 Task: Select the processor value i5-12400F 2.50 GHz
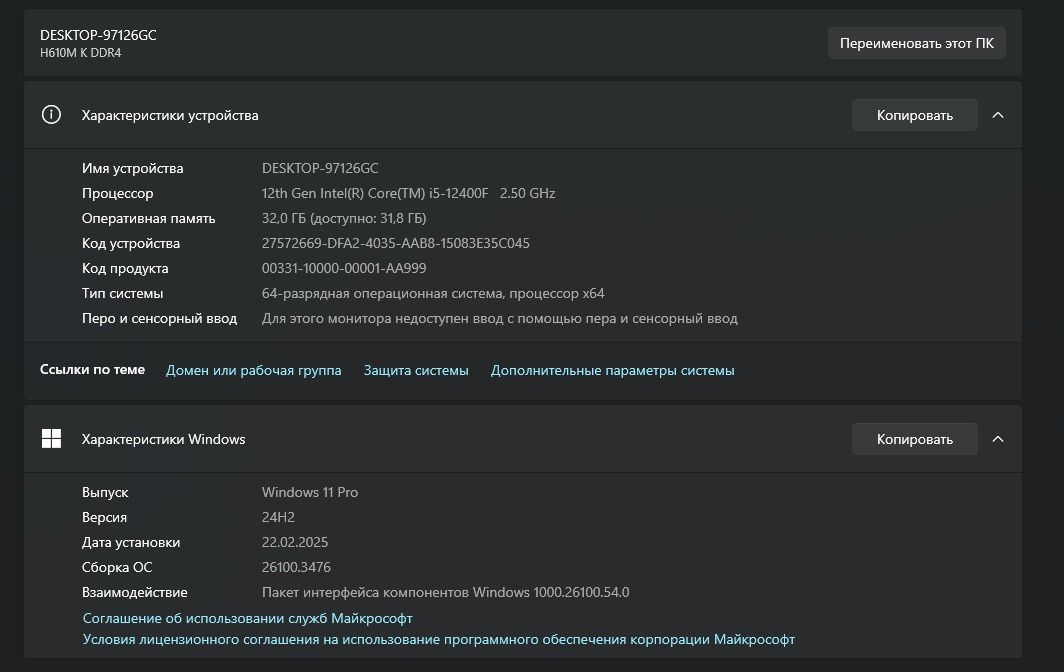[x=408, y=193]
